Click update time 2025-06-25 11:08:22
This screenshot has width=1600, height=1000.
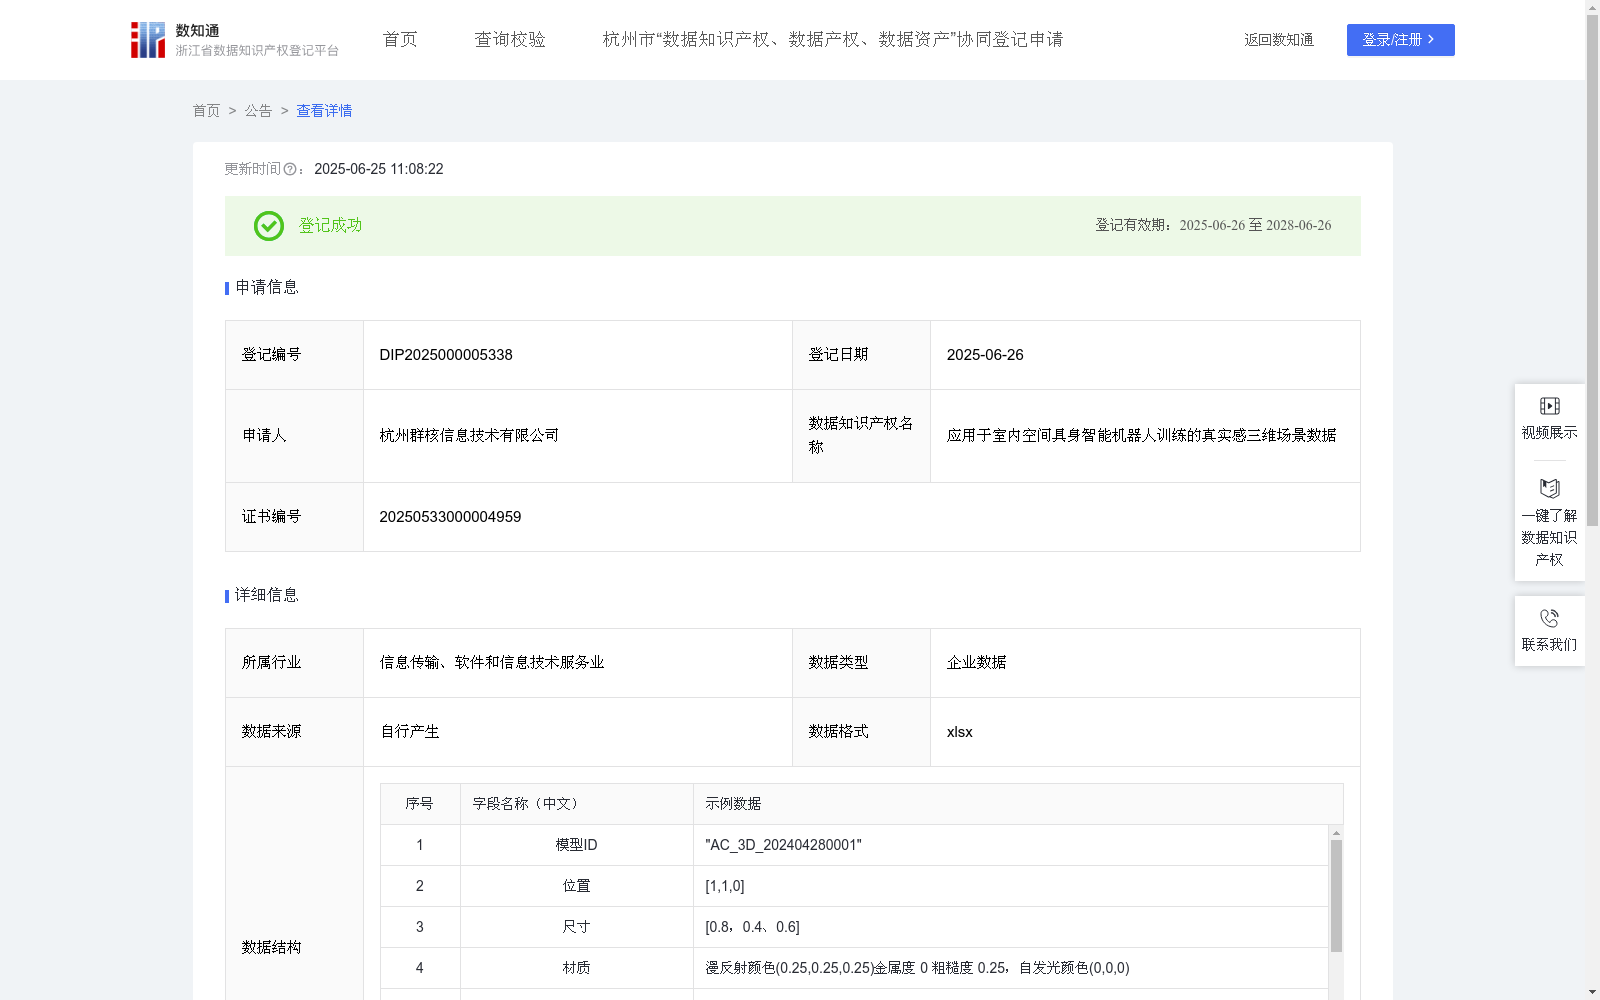[379, 169]
